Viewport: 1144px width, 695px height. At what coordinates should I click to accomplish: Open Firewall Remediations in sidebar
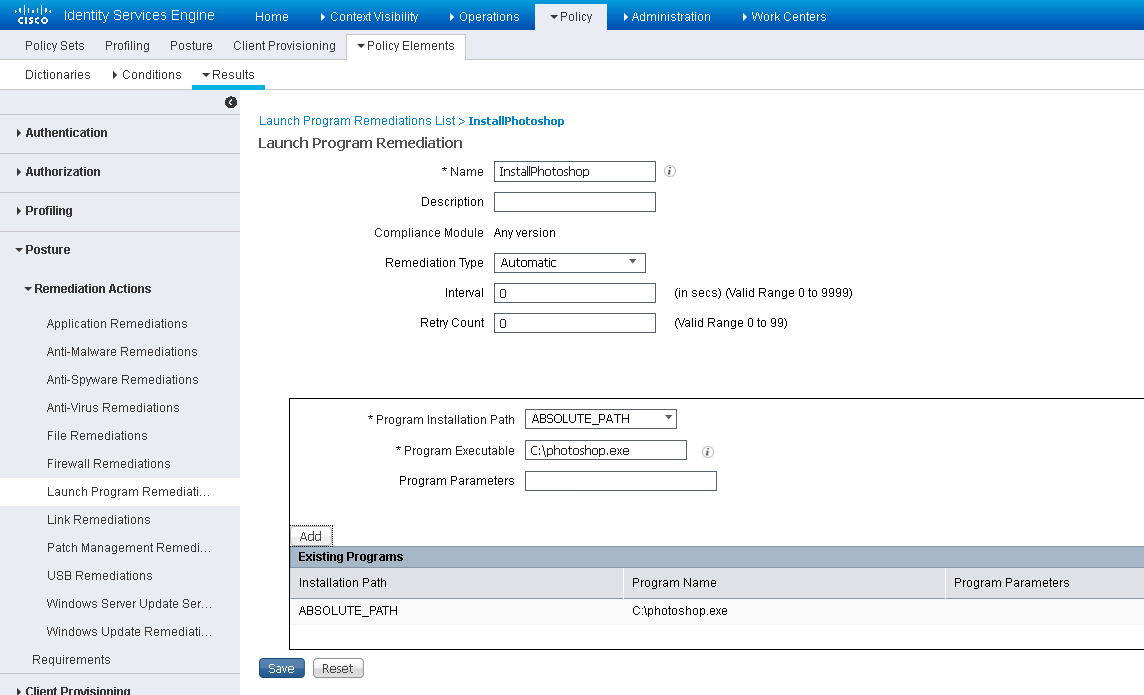pyautogui.click(x=109, y=464)
